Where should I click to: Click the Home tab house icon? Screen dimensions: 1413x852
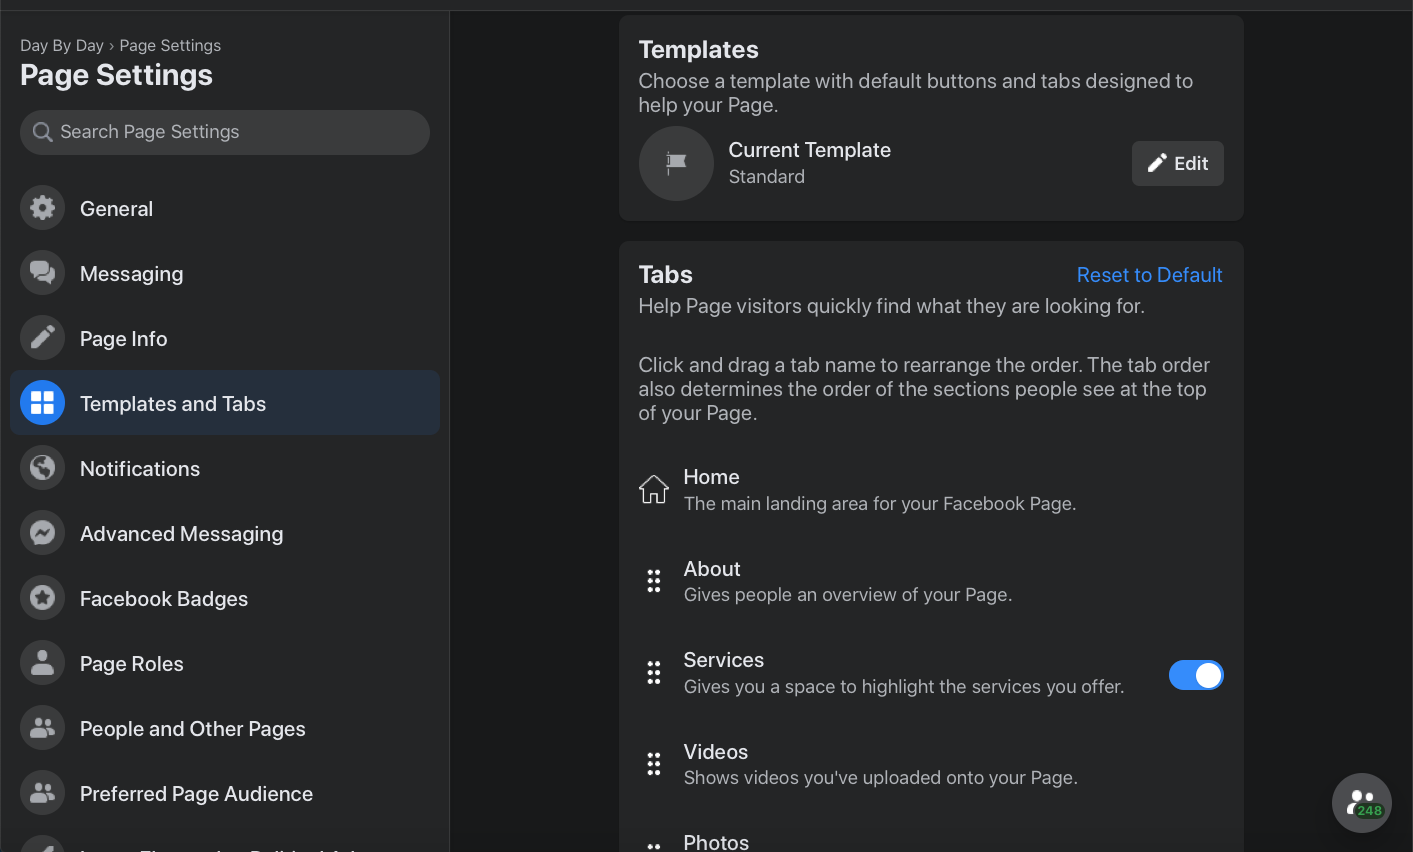654,489
